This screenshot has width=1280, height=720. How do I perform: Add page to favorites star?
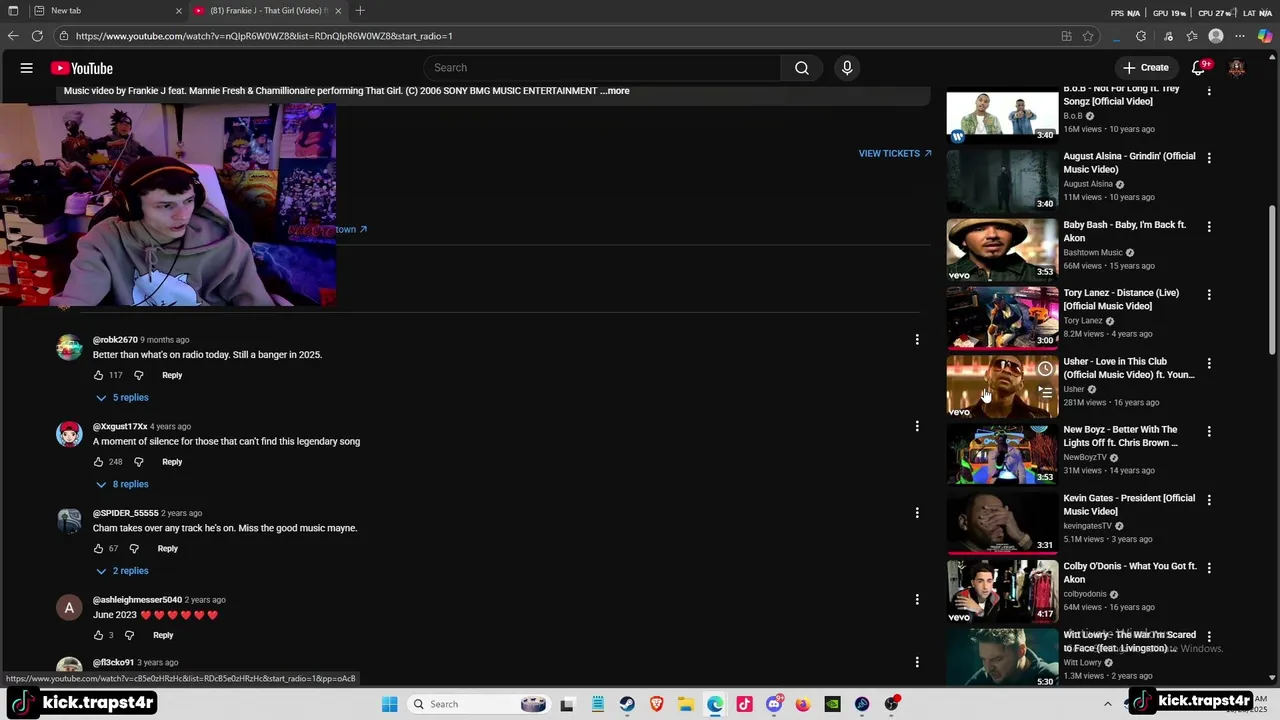pyautogui.click(x=1088, y=36)
